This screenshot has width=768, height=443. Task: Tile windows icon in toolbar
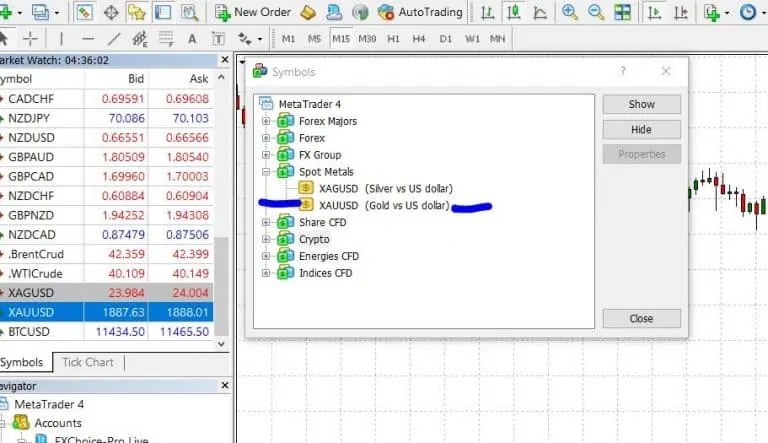pyautogui.click(x=623, y=12)
